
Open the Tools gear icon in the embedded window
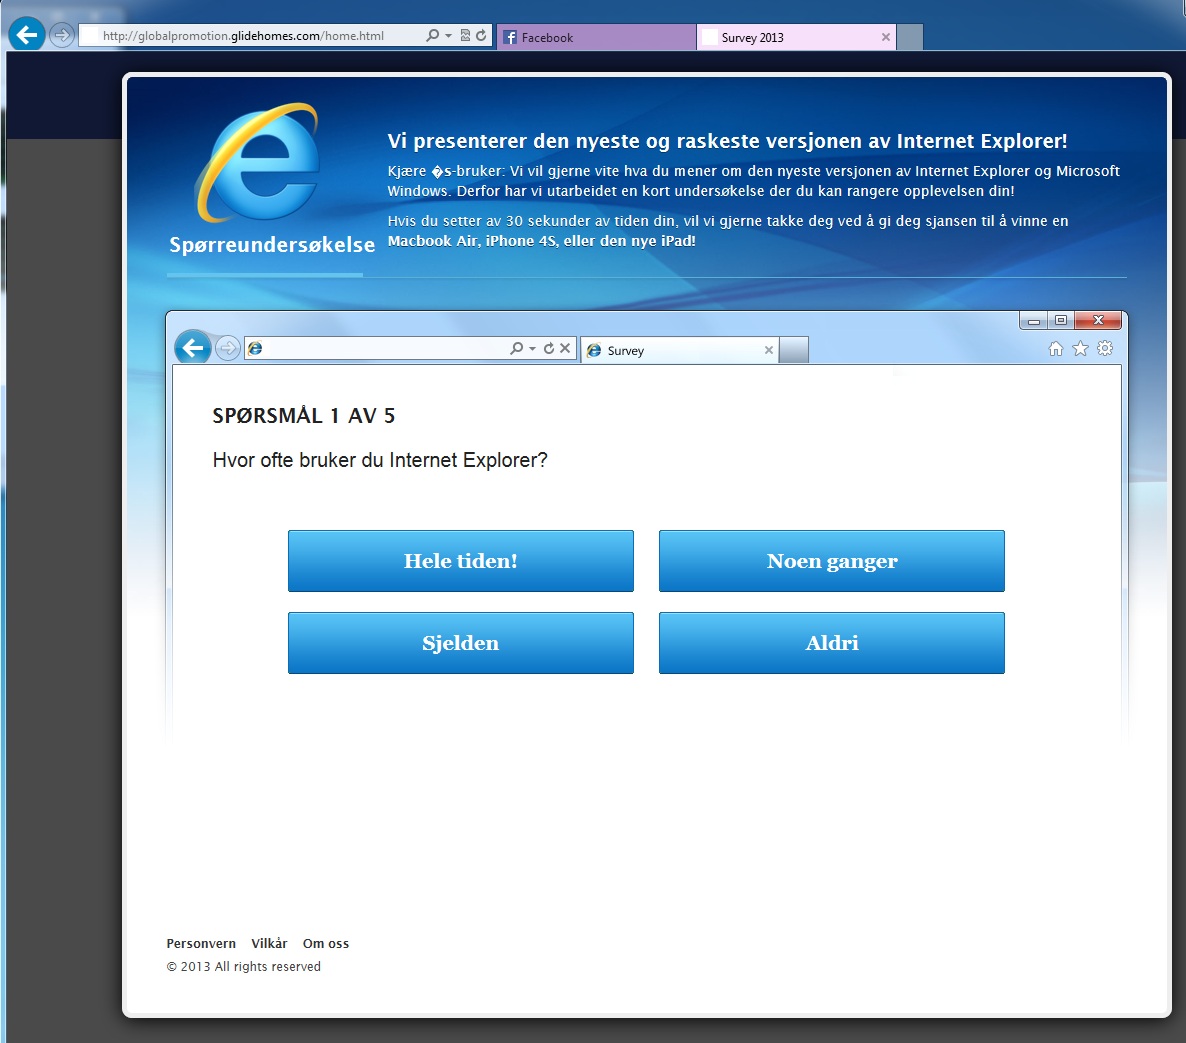[x=1105, y=348]
